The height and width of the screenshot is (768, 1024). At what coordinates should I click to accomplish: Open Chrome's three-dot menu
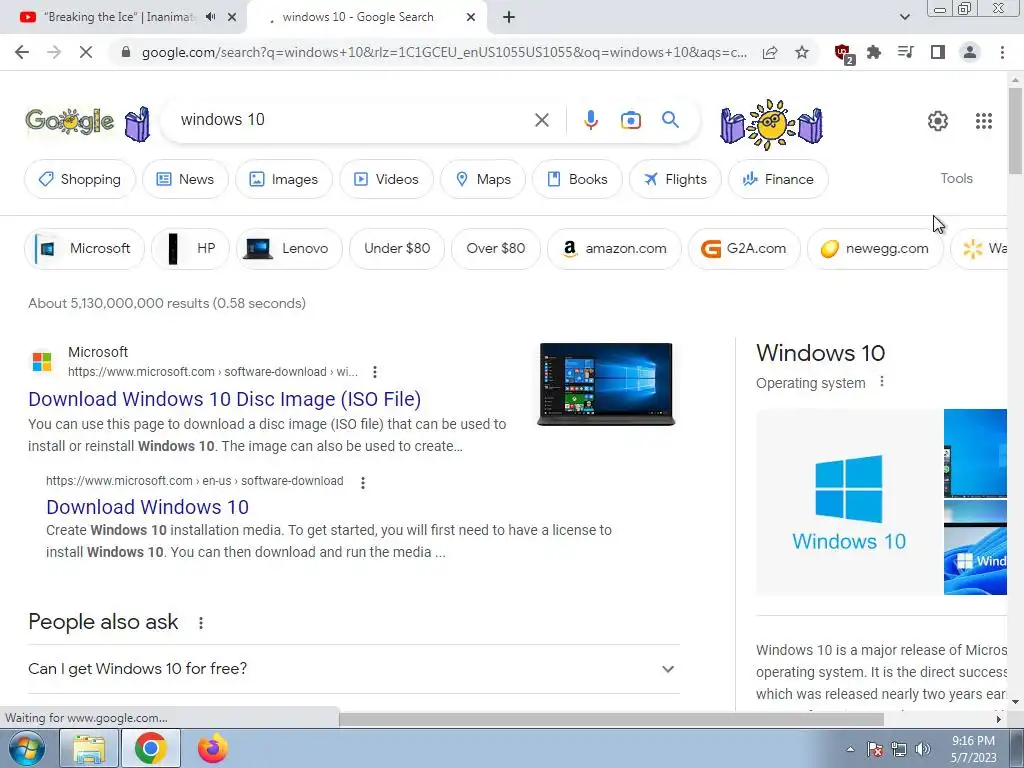click(1002, 52)
